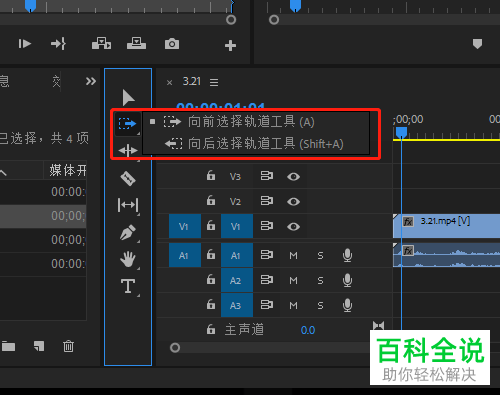Toggle sync lock on track V2
The image size is (500, 395).
point(267,201)
